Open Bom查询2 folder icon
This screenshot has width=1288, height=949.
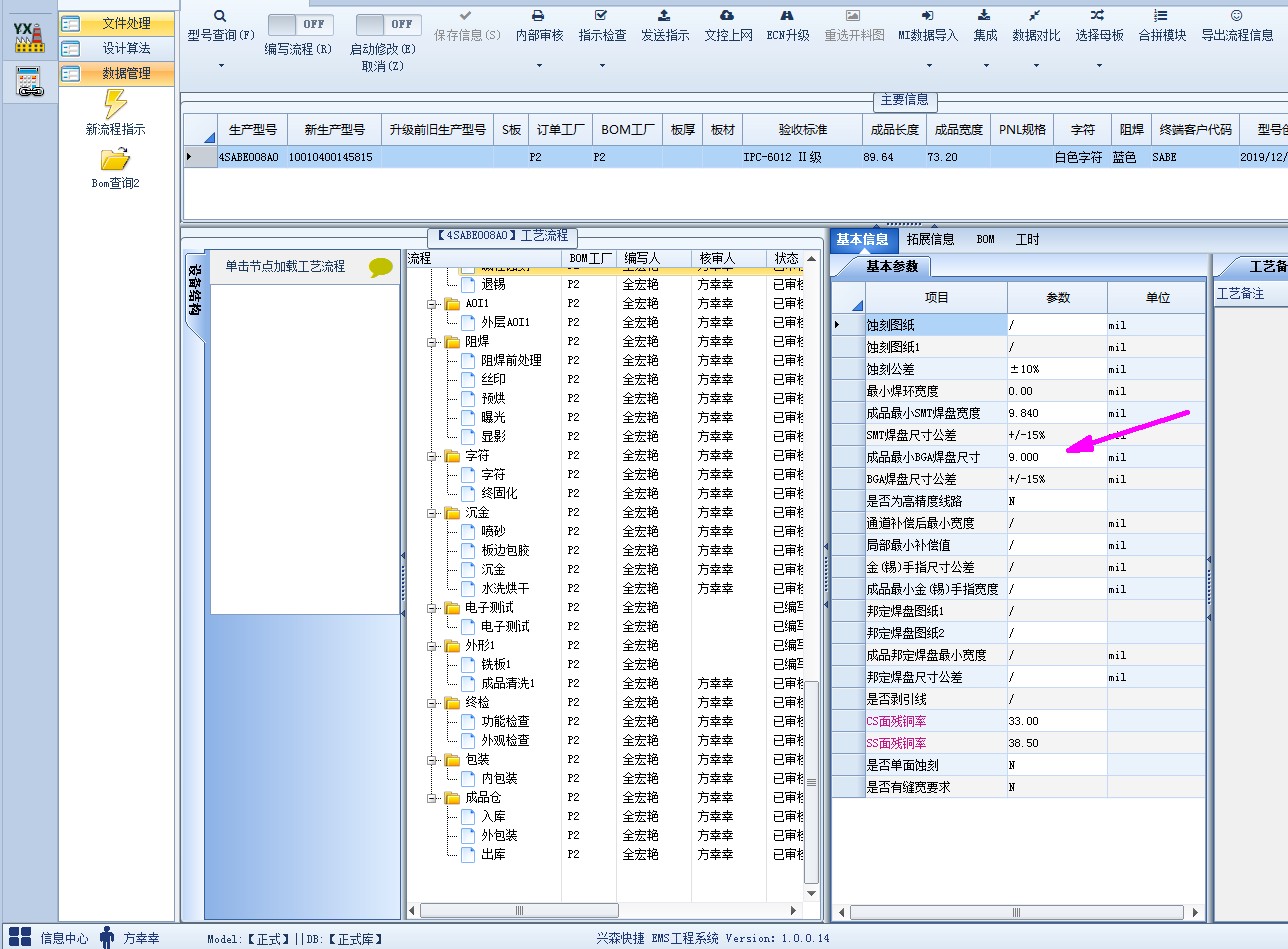tap(115, 159)
